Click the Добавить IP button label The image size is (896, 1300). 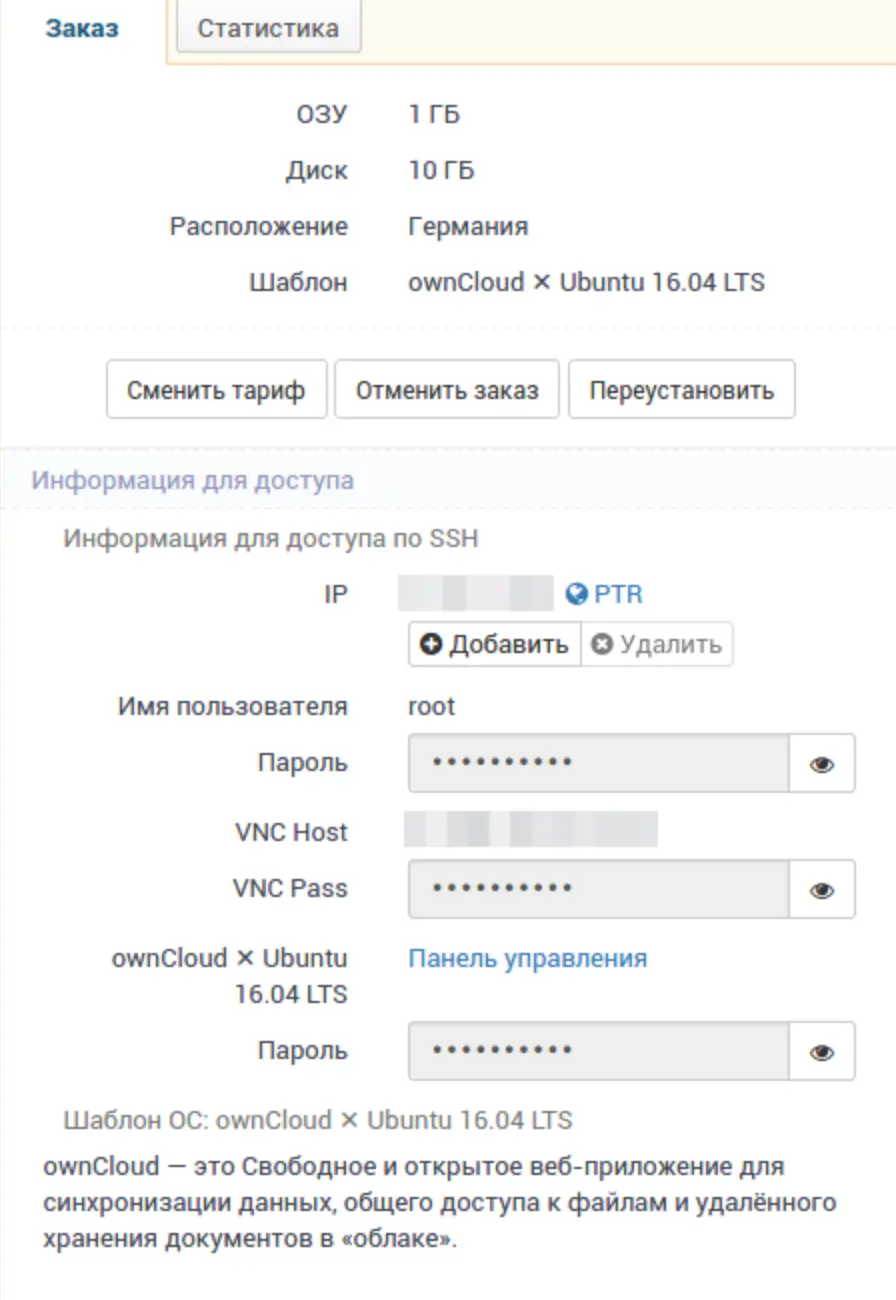(495, 645)
